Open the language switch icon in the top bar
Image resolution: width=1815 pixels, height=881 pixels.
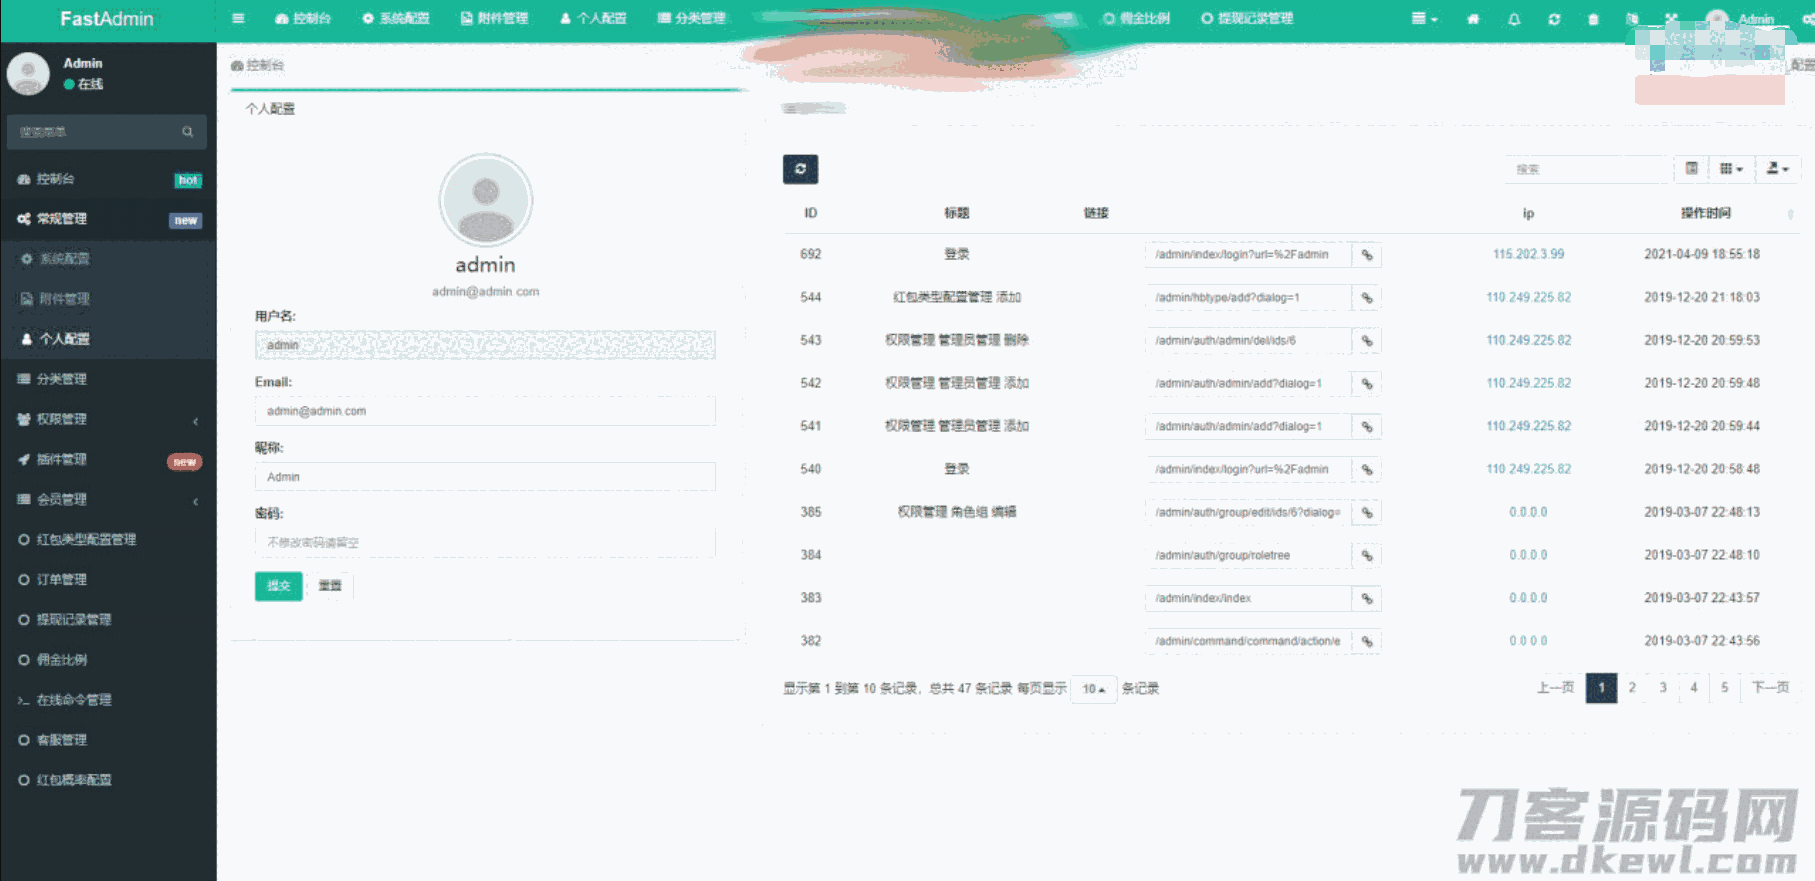click(x=1632, y=19)
